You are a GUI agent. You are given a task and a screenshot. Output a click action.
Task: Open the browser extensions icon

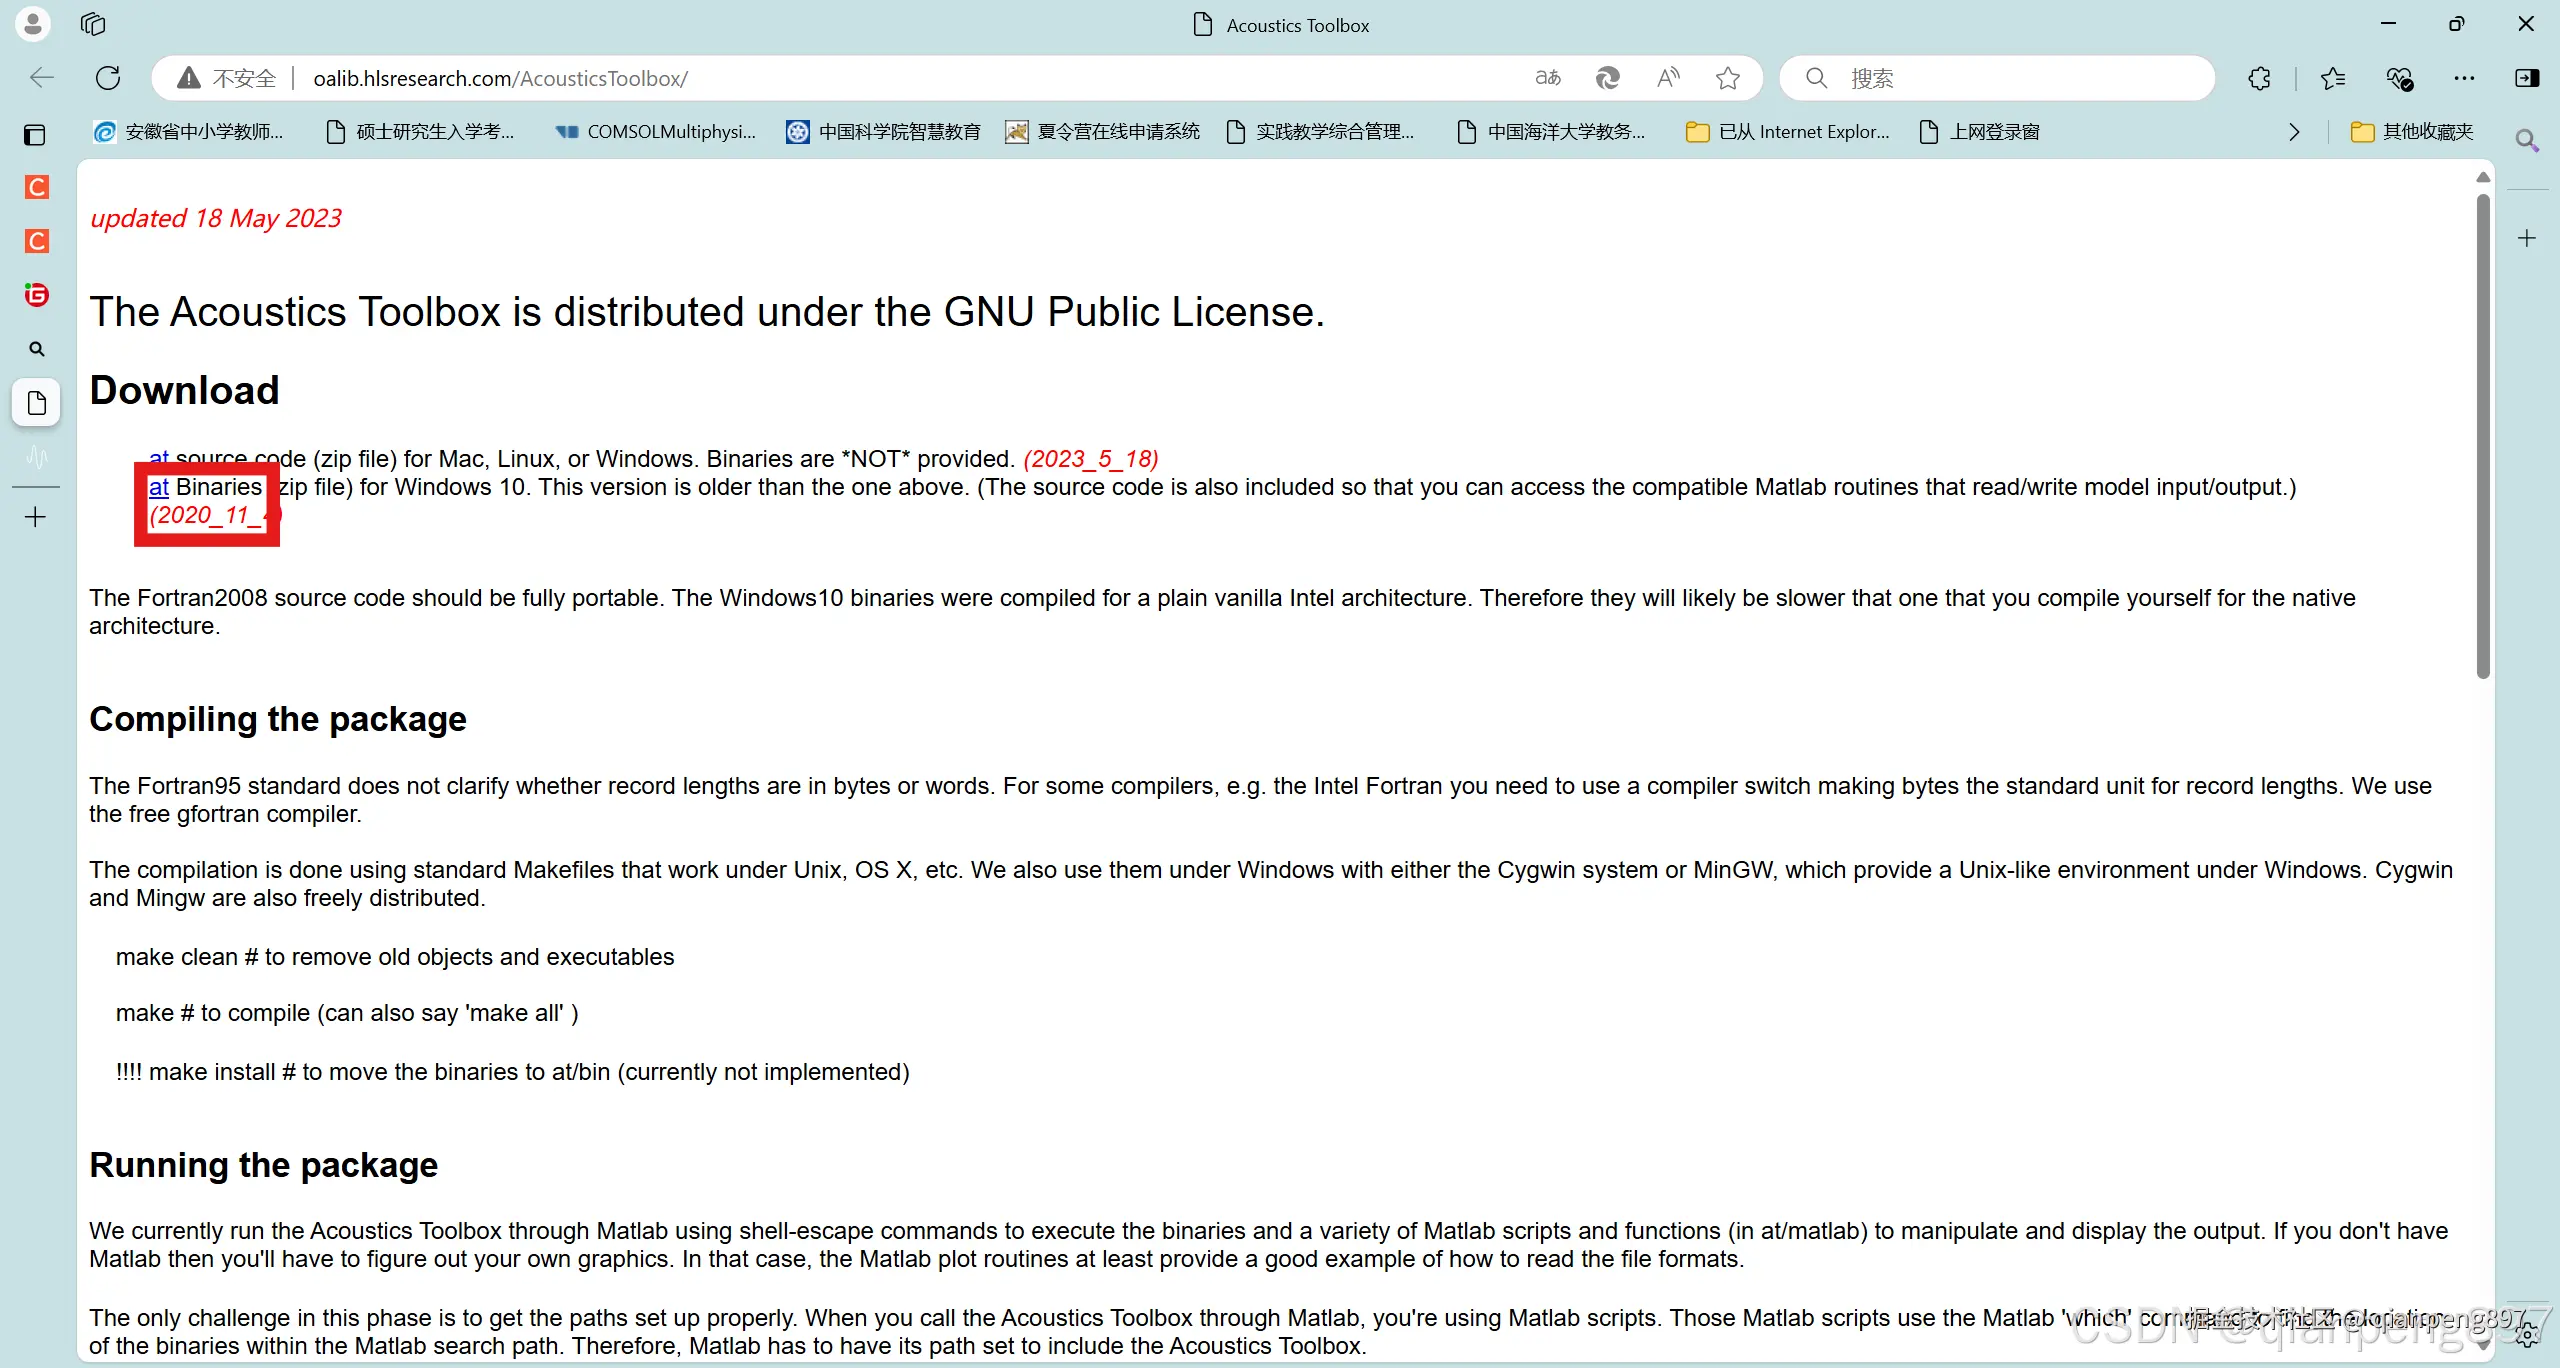point(2259,78)
